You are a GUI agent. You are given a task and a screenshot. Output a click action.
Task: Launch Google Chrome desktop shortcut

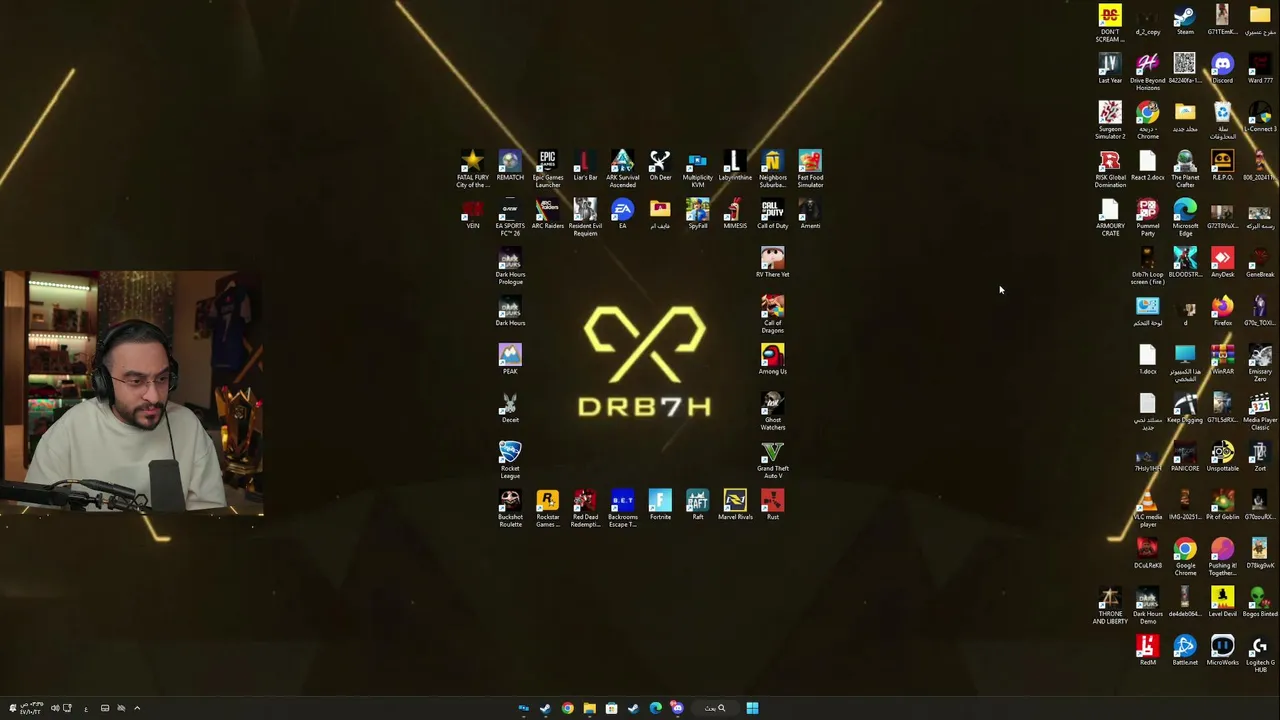1185,558
